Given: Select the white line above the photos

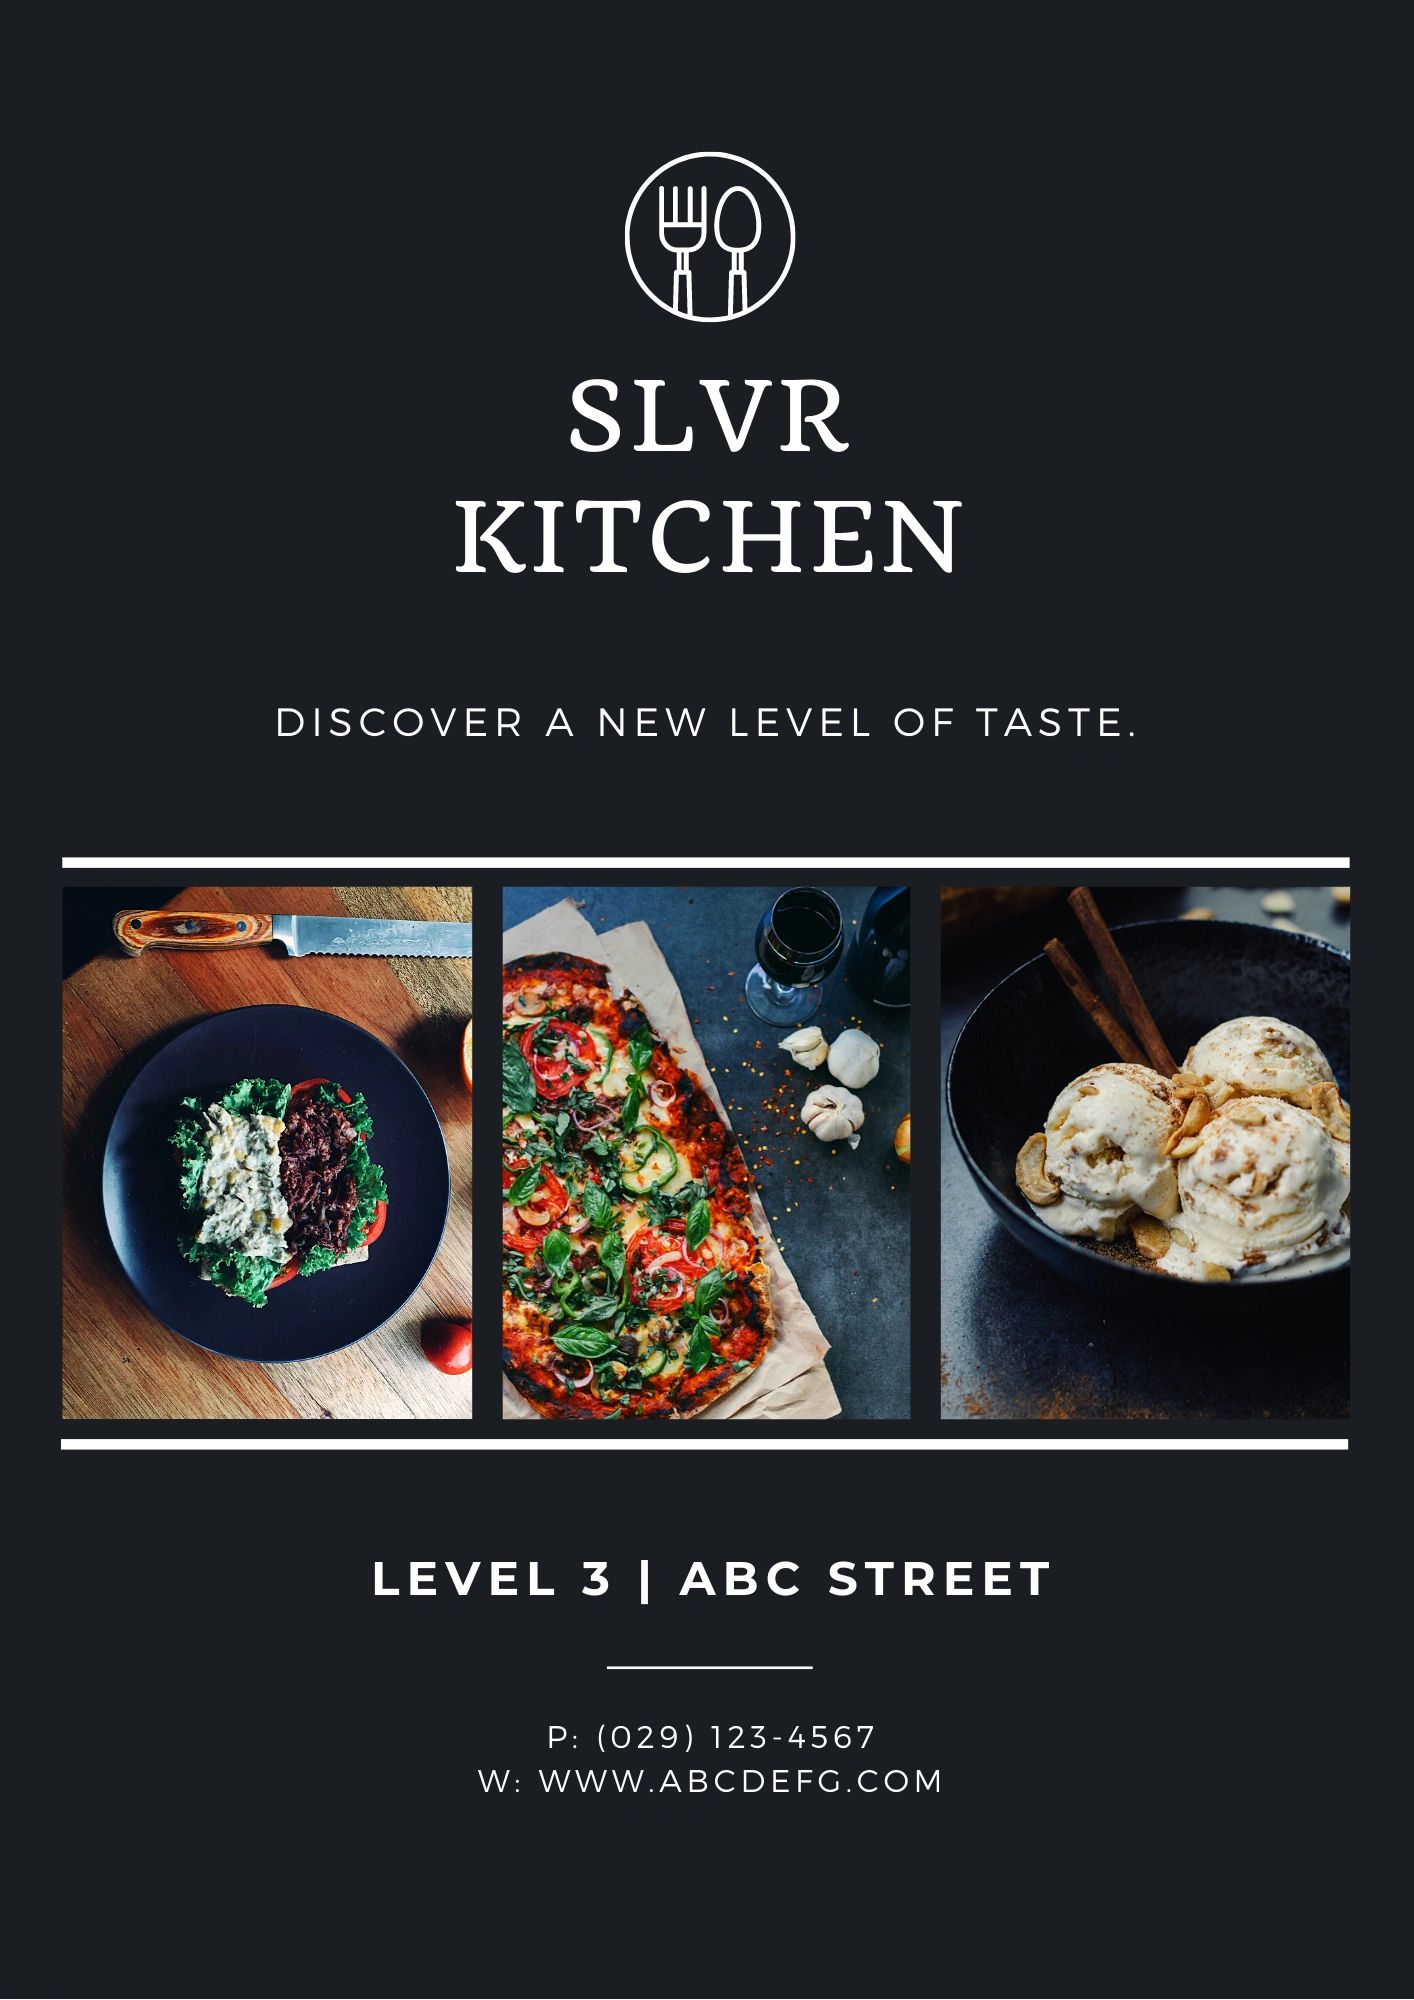Looking at the screenshot, I should point(706,862).
